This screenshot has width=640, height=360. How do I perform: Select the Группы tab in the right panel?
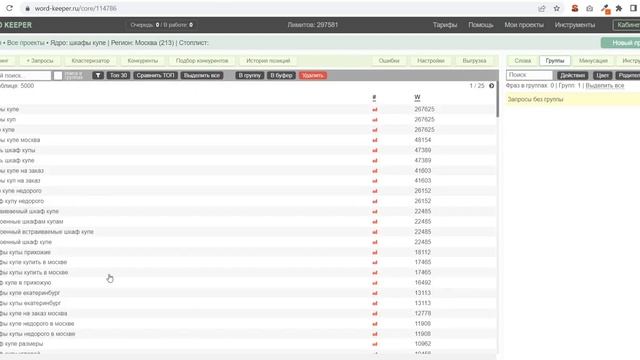tap(555, 61)
